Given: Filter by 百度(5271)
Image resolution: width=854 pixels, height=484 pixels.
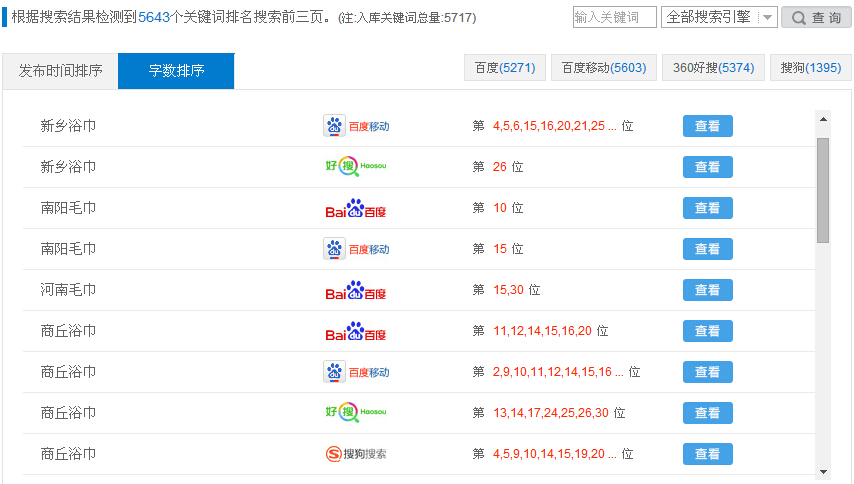Looking at the screenshot, I should point(505,68).
